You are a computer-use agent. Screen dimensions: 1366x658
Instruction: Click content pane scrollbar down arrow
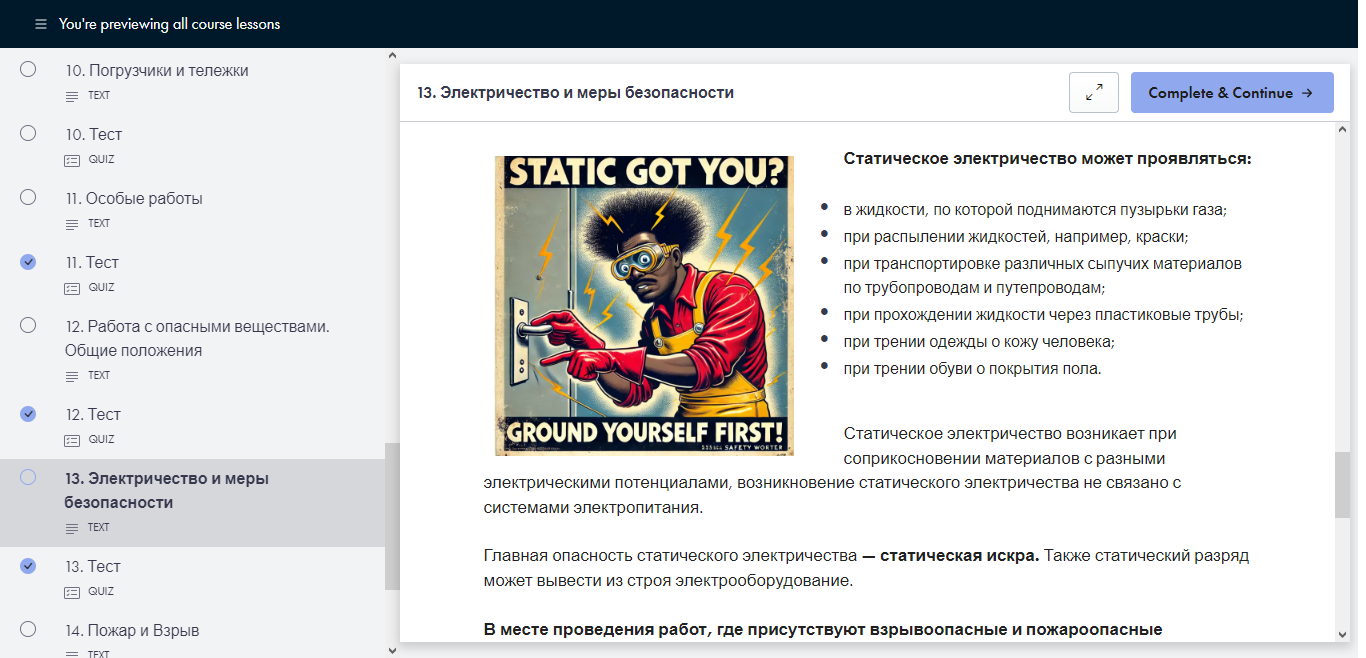click(x=1342, y=634)
